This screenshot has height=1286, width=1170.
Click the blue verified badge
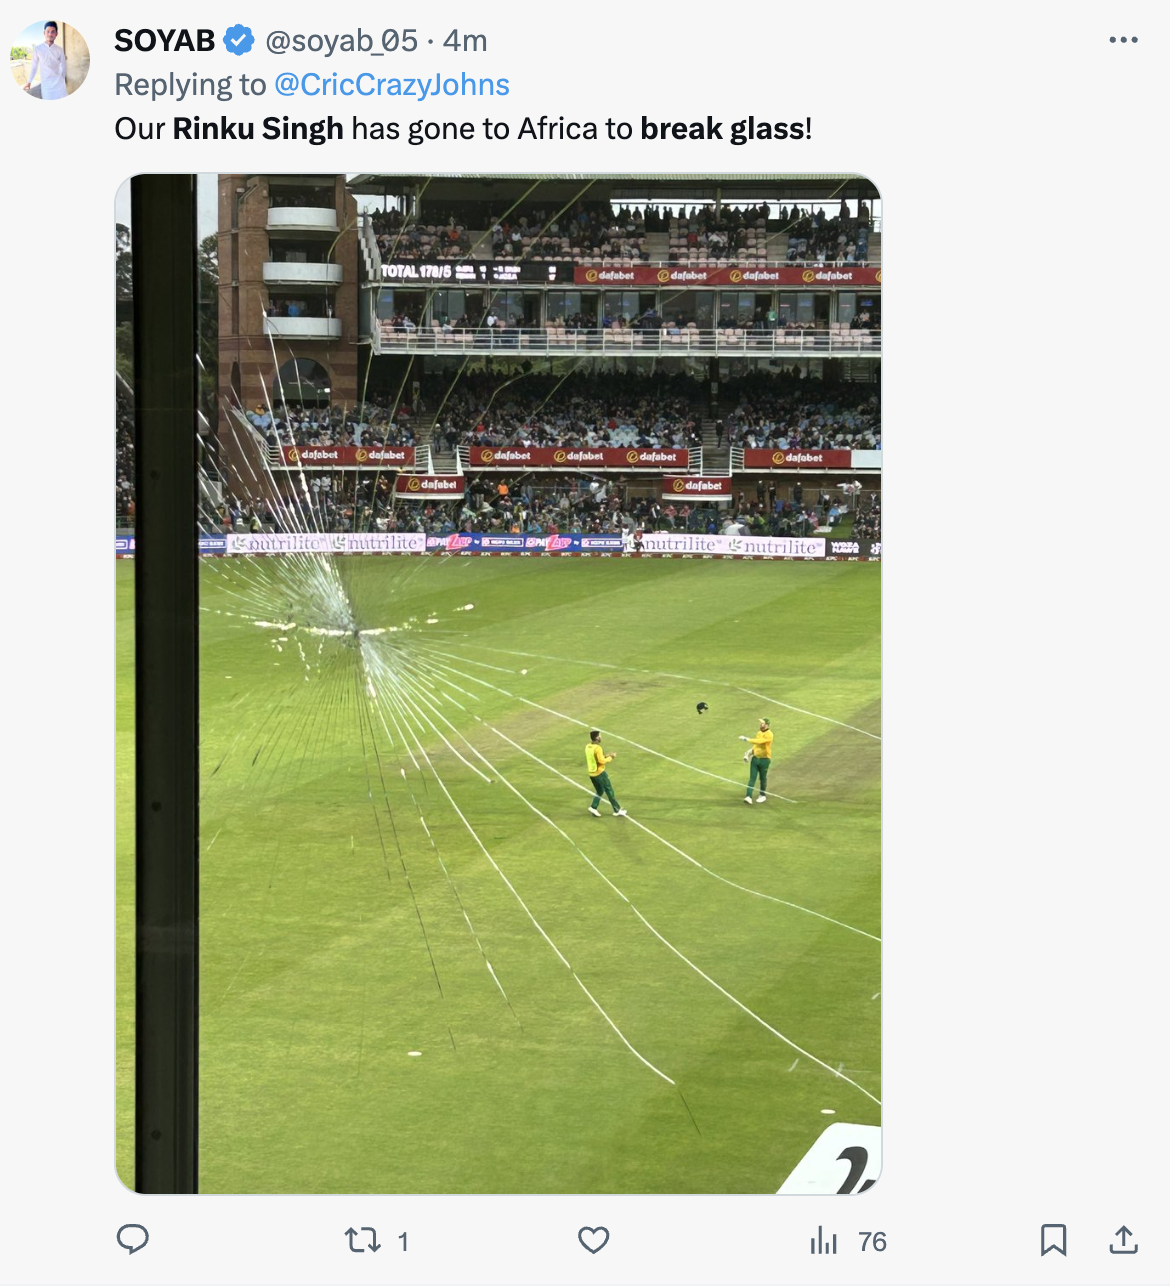coord(239,40)
